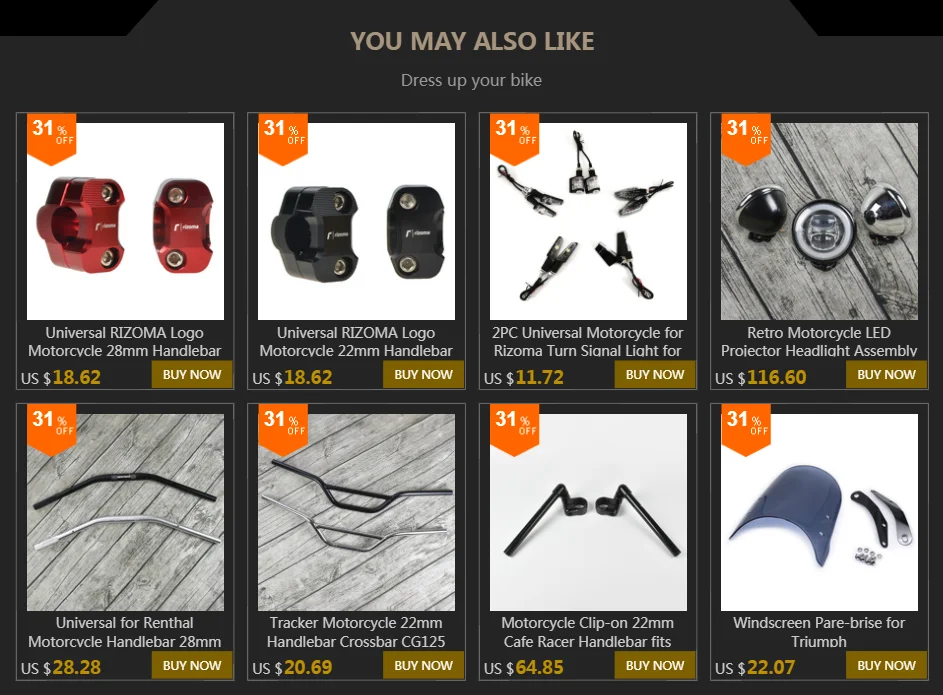
Task: View the clip-on cafe racer handlebar photo
Action: [588, 512]
